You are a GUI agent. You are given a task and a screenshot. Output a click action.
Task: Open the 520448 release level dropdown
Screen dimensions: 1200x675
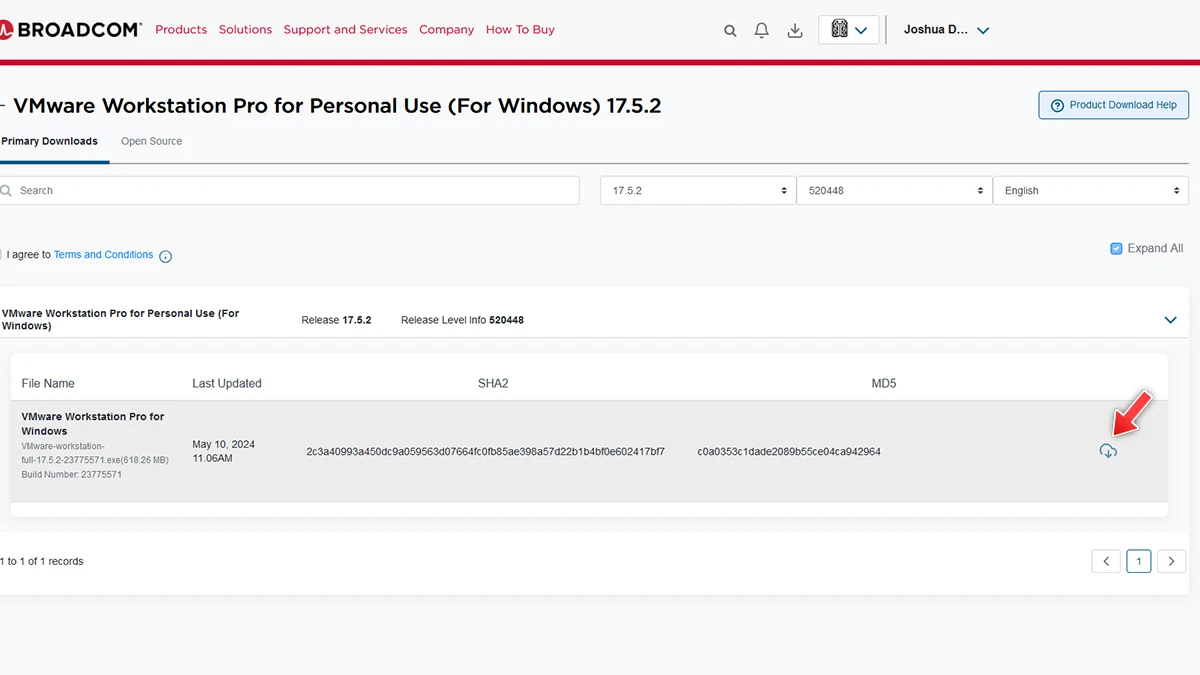click(x=894, y=190)
